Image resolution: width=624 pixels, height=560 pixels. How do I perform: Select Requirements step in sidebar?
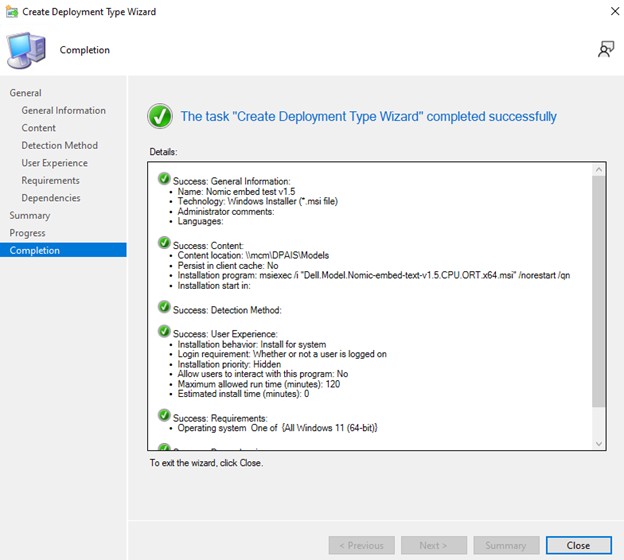pyautogui.click(x=51, y=180)
